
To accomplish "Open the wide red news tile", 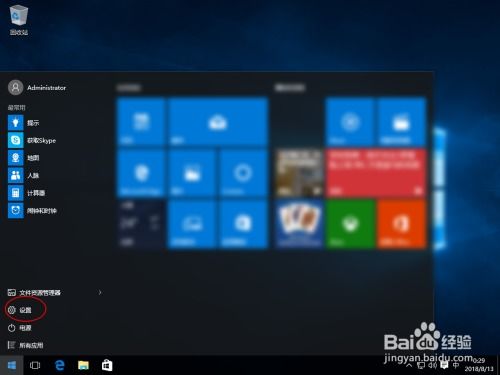I will tap(376, 173).
